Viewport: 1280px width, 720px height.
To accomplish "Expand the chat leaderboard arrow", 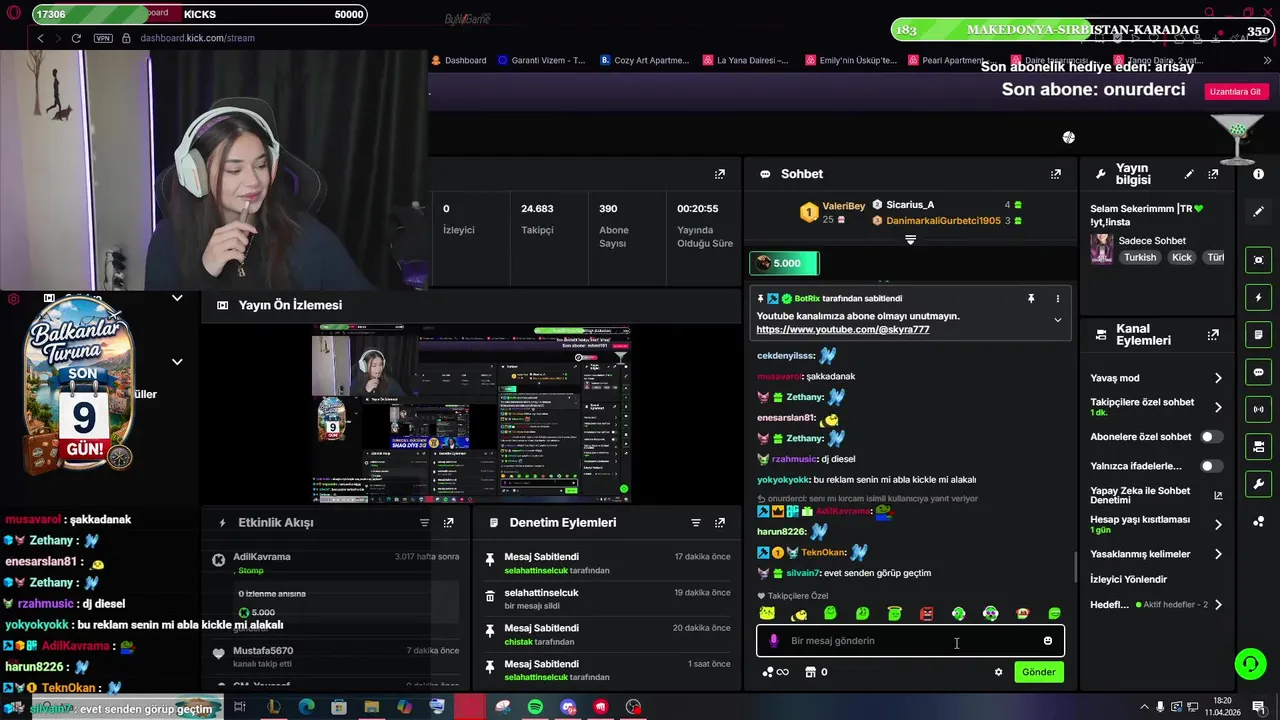I will coord(910,240).
